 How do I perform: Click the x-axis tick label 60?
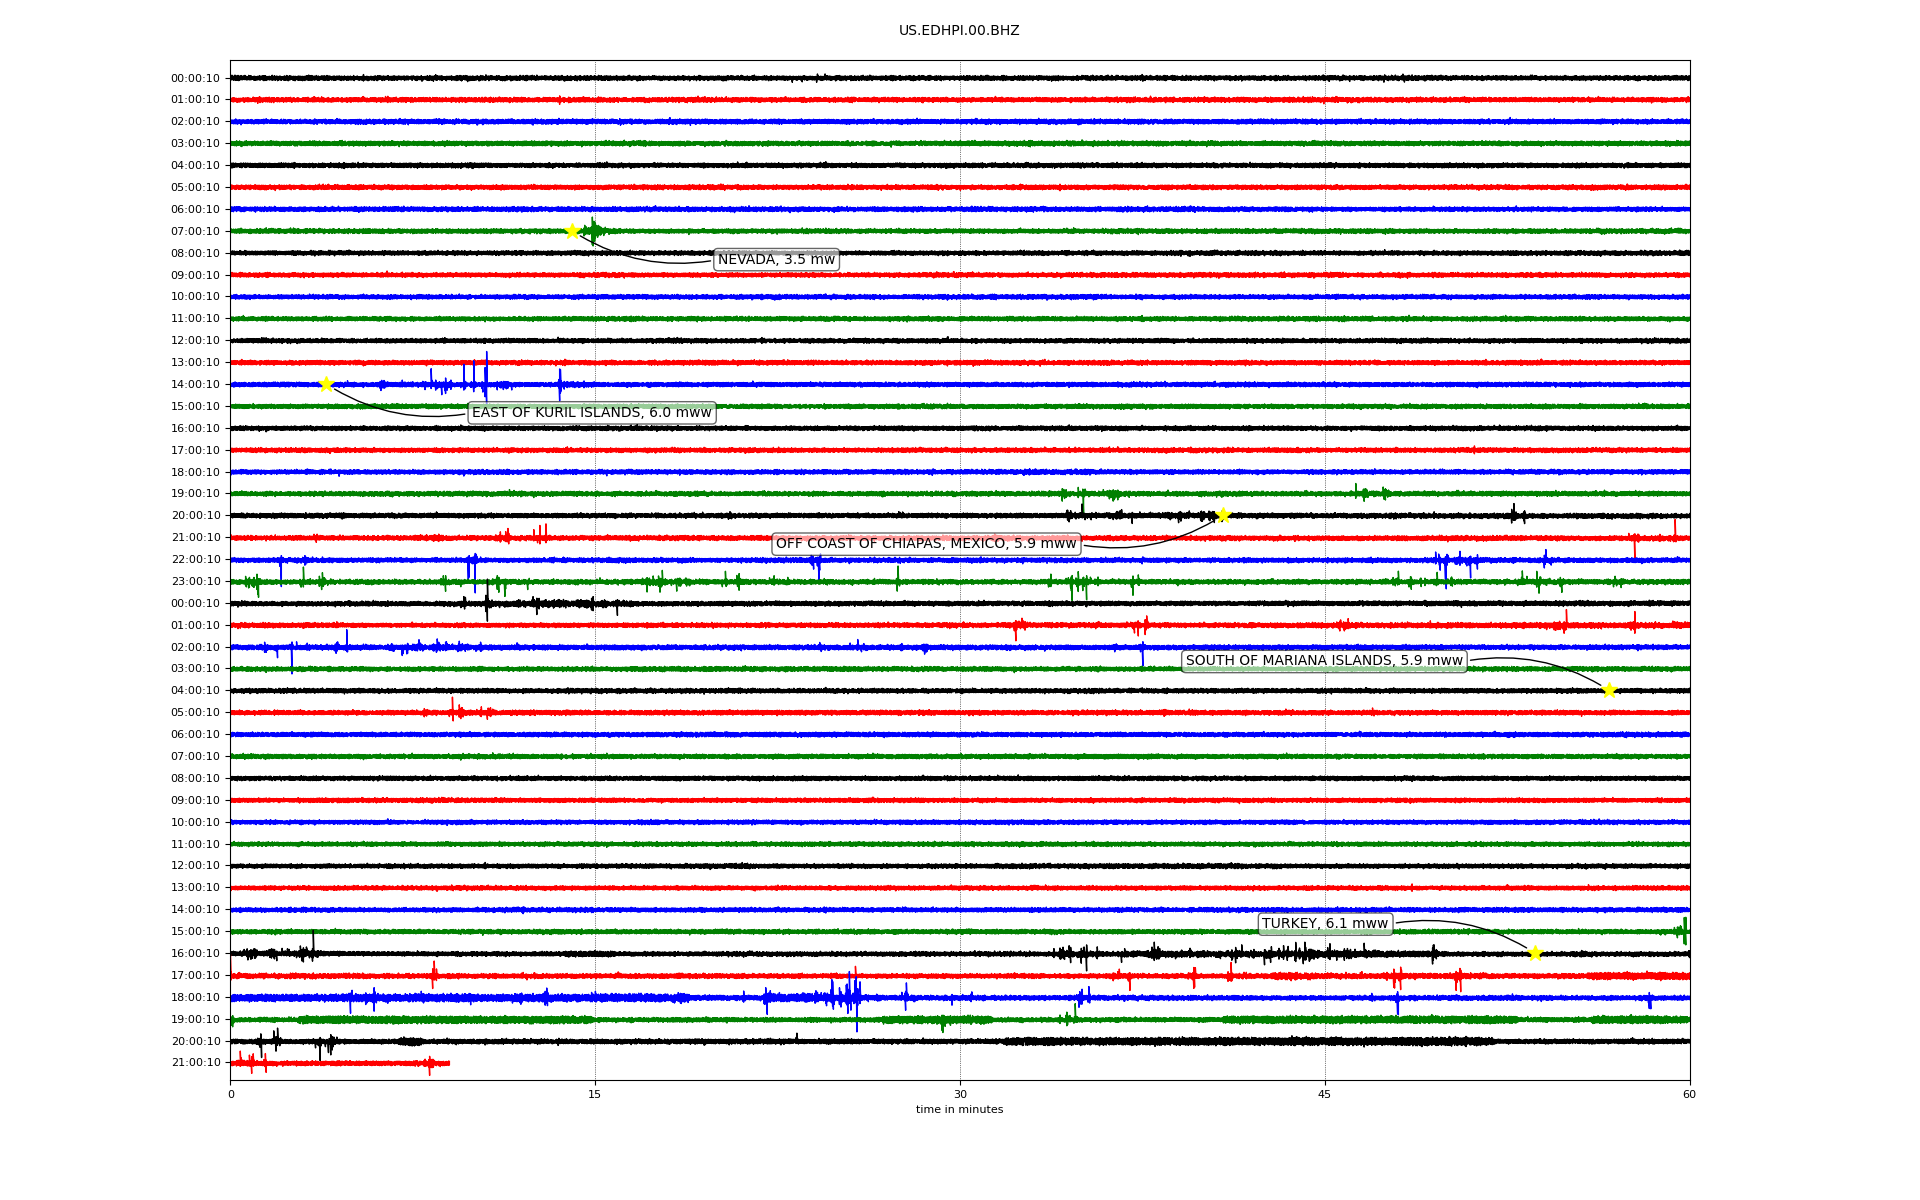(1689, 1094)
